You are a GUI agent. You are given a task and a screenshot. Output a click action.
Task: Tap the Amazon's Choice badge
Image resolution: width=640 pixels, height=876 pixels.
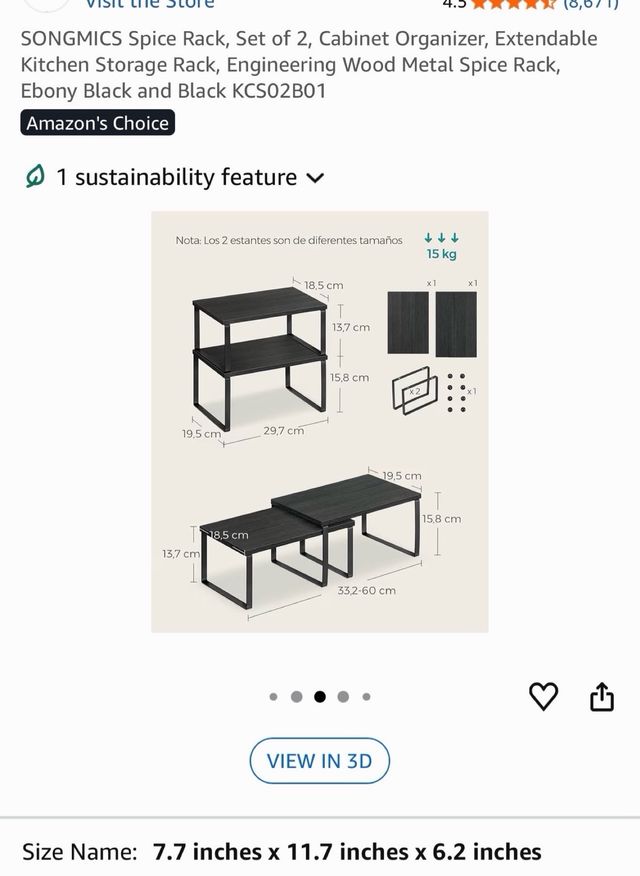[97, 124]
